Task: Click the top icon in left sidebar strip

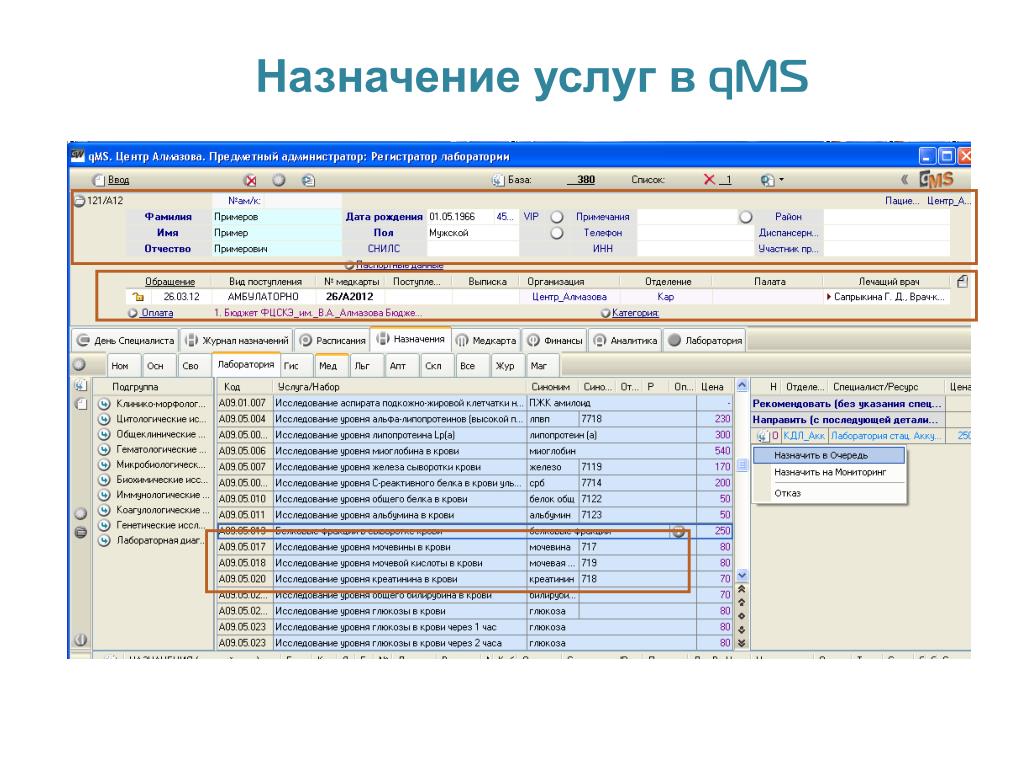Action: click(80, 385)
